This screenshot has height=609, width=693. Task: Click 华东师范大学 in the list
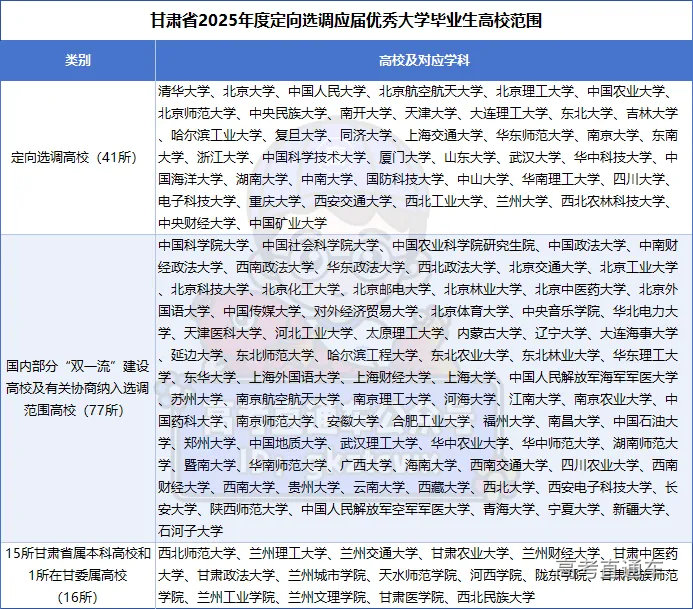click(x=535, y=135)
